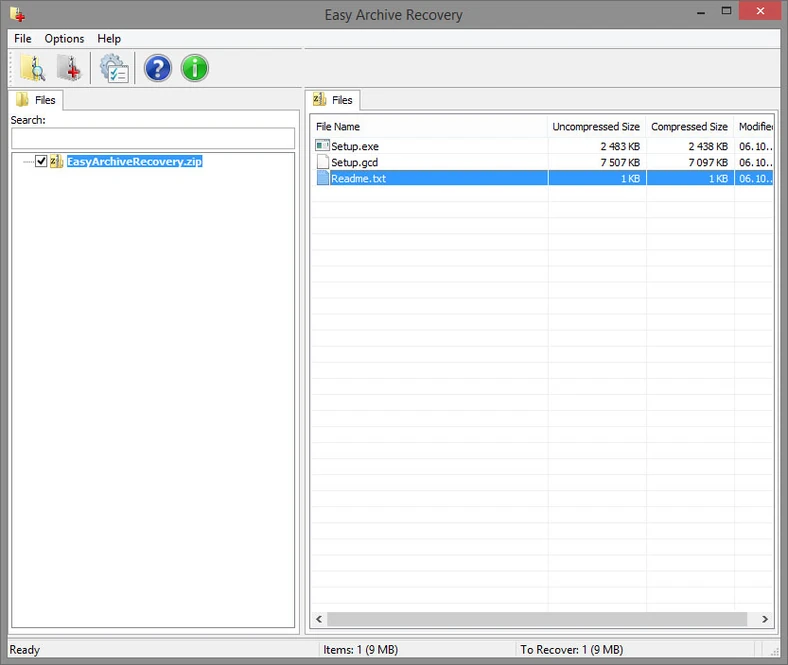The width and height of the screenshot is (788, 665).
Task: Click the horizontal scrollbar left arrow
Action: click(x=318, y=620)
